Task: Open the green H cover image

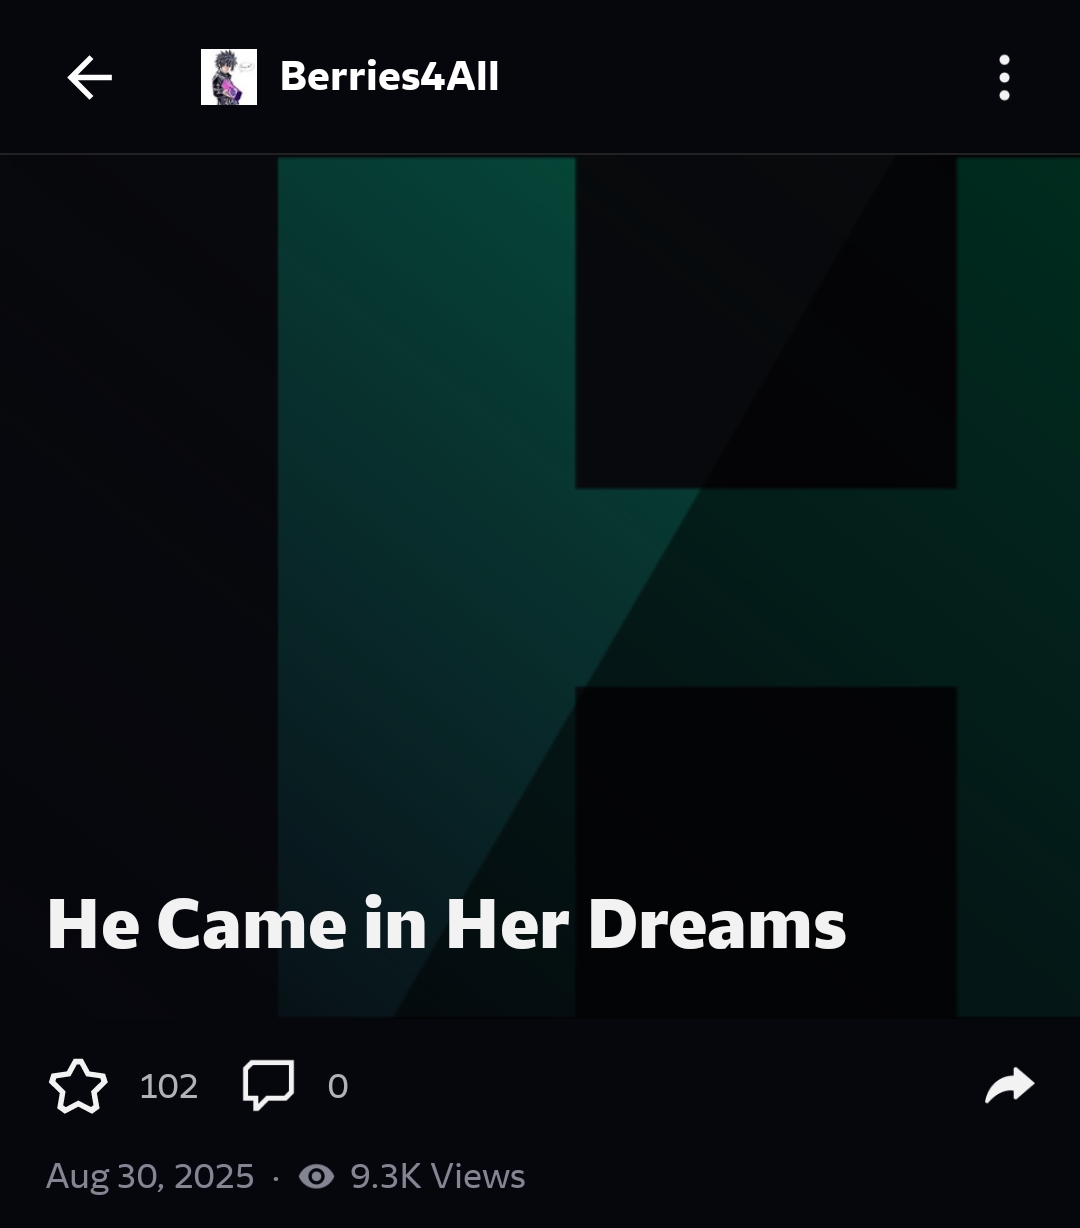Action: (x=540, y=587)
